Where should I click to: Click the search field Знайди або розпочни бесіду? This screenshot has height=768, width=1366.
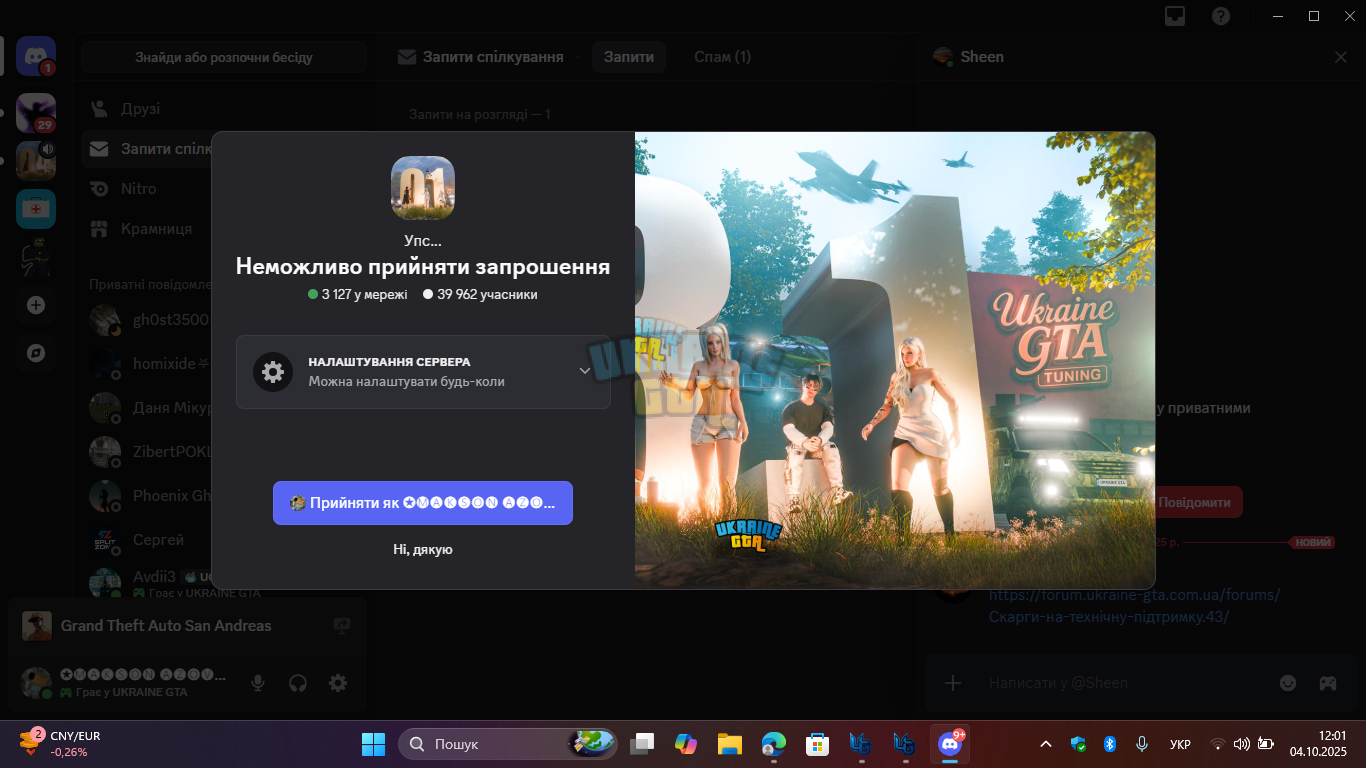point(224,57)
